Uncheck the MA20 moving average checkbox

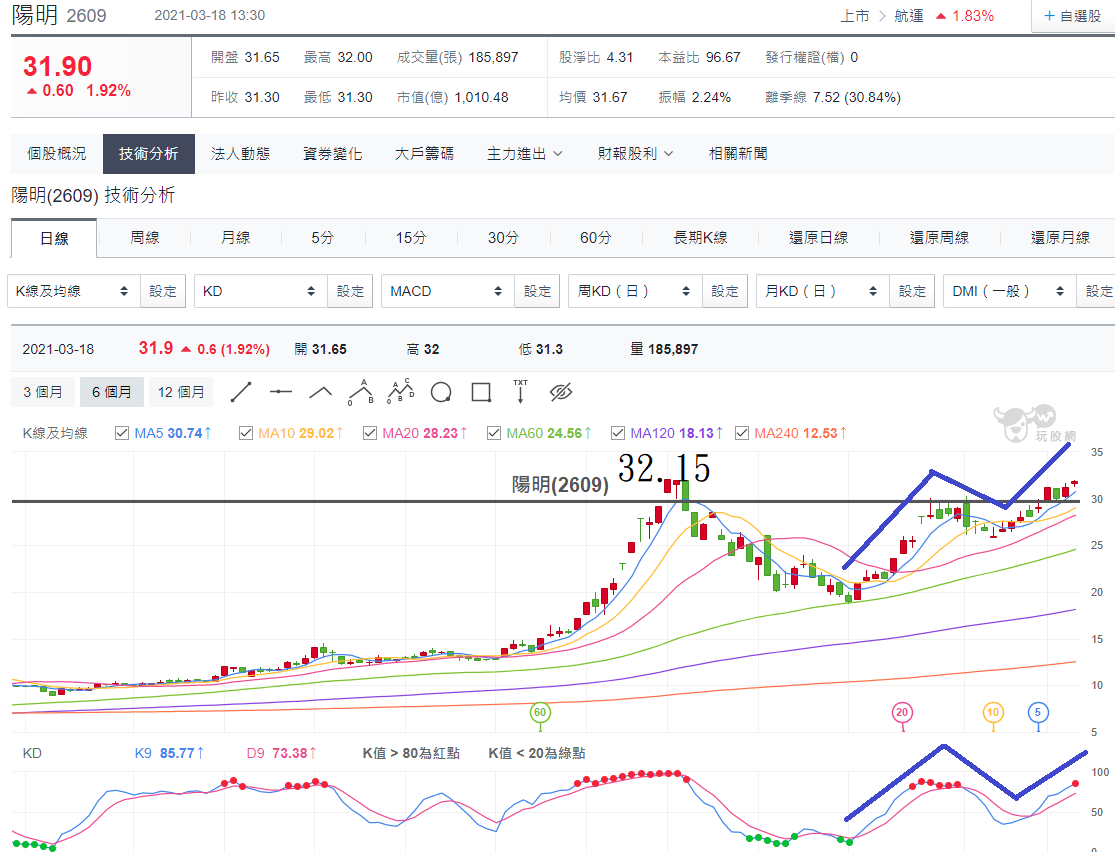coord(370,433)
